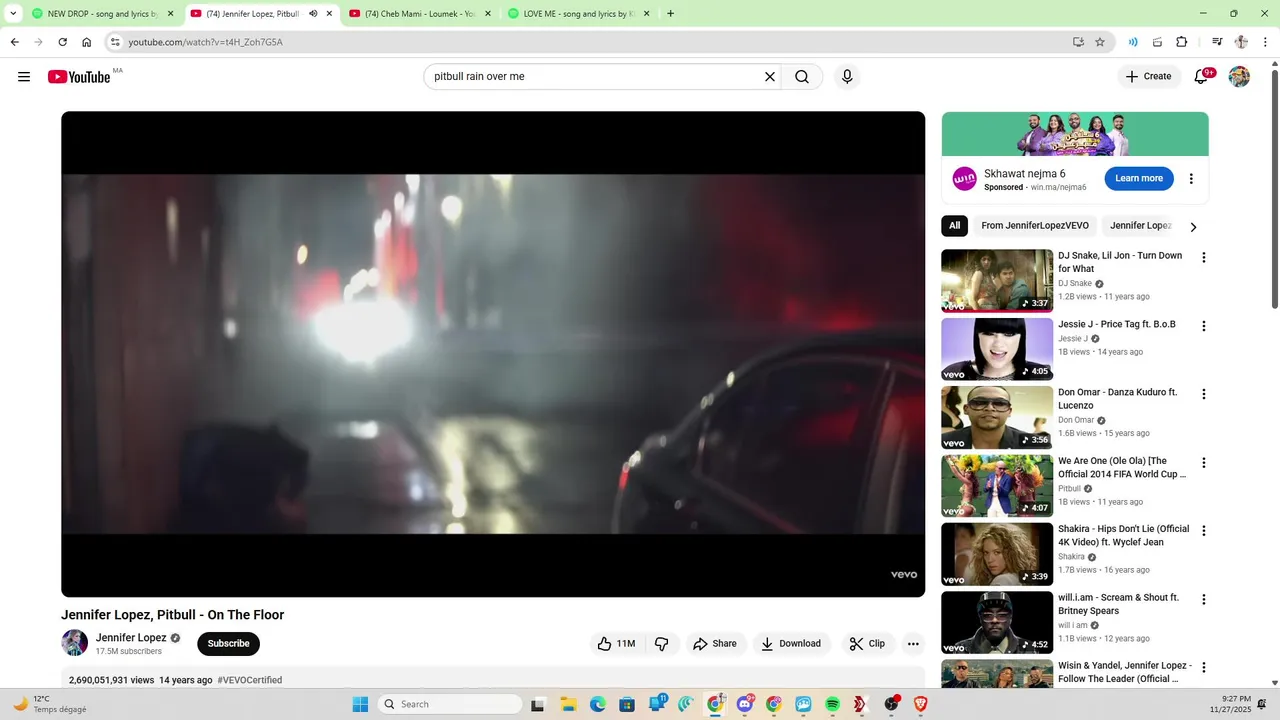Open options for Shakira Hips Don't Lie
This screenshot has width=1280, height=720.
click(x=1204, y=531)
